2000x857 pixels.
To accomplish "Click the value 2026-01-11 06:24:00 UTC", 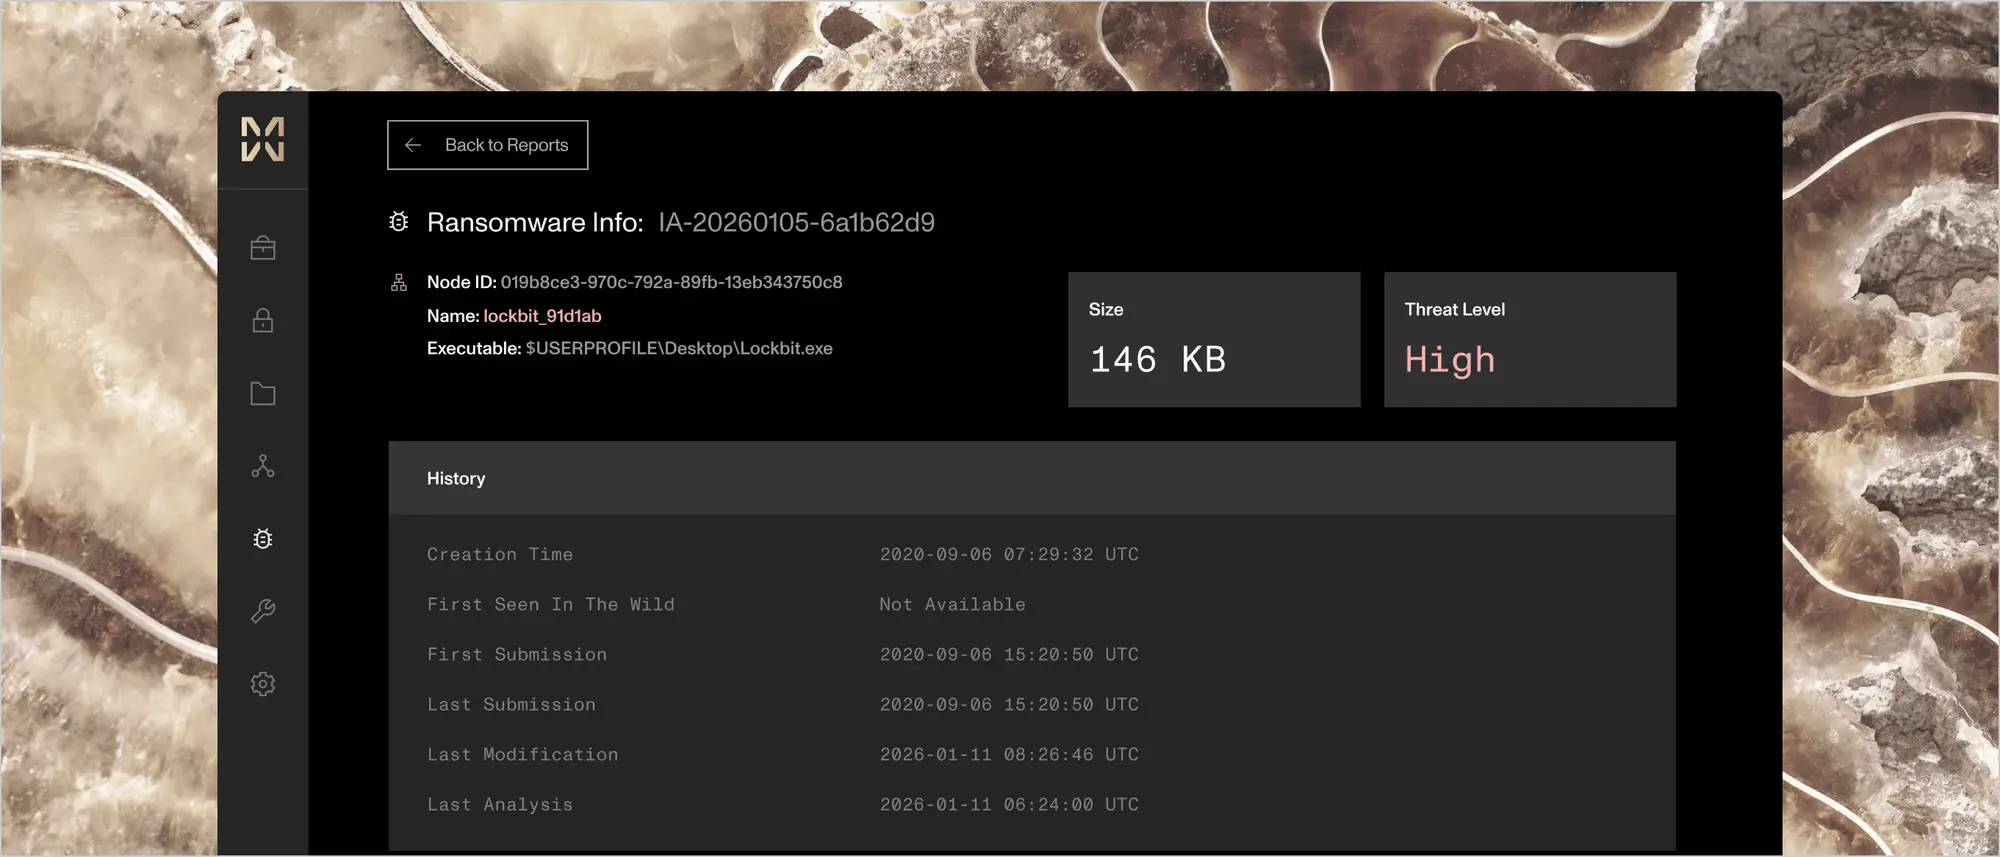I will (x=1009, y=804).
